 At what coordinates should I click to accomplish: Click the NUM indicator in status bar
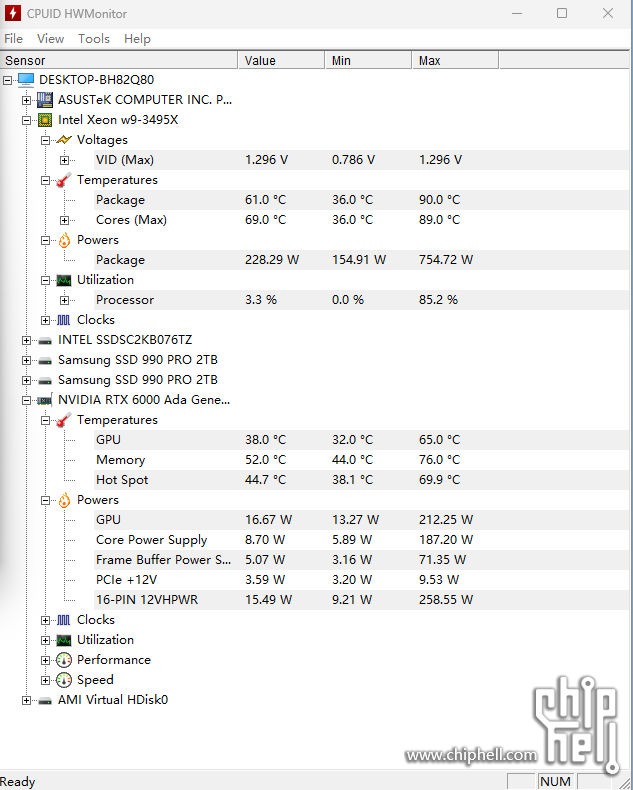point(555,781)
